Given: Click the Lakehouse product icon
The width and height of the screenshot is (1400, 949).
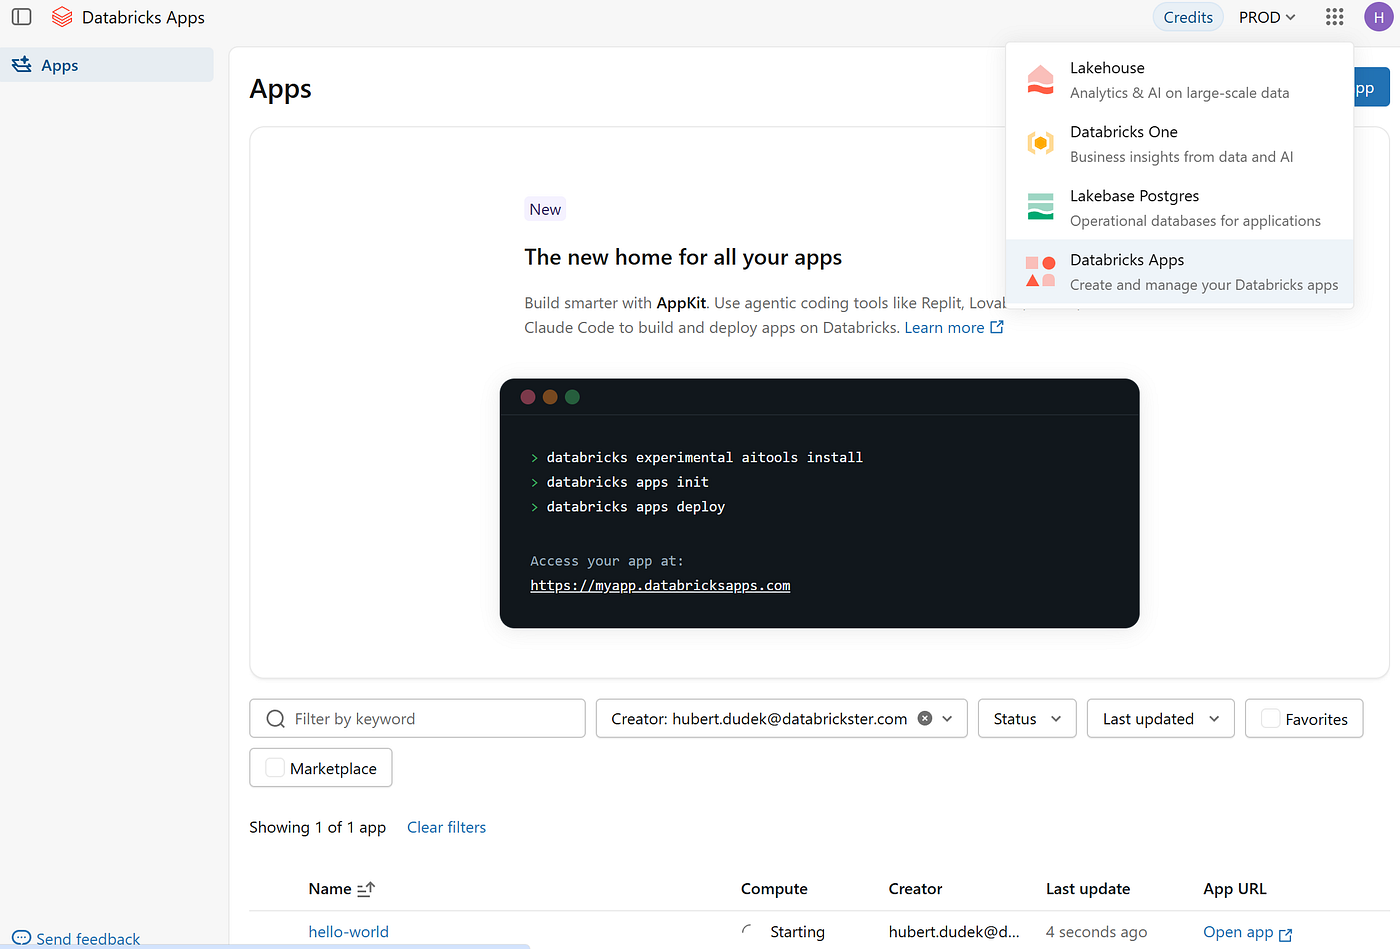Looking at the screenshot, I should pyautogui.click(x=1040, y=80).
